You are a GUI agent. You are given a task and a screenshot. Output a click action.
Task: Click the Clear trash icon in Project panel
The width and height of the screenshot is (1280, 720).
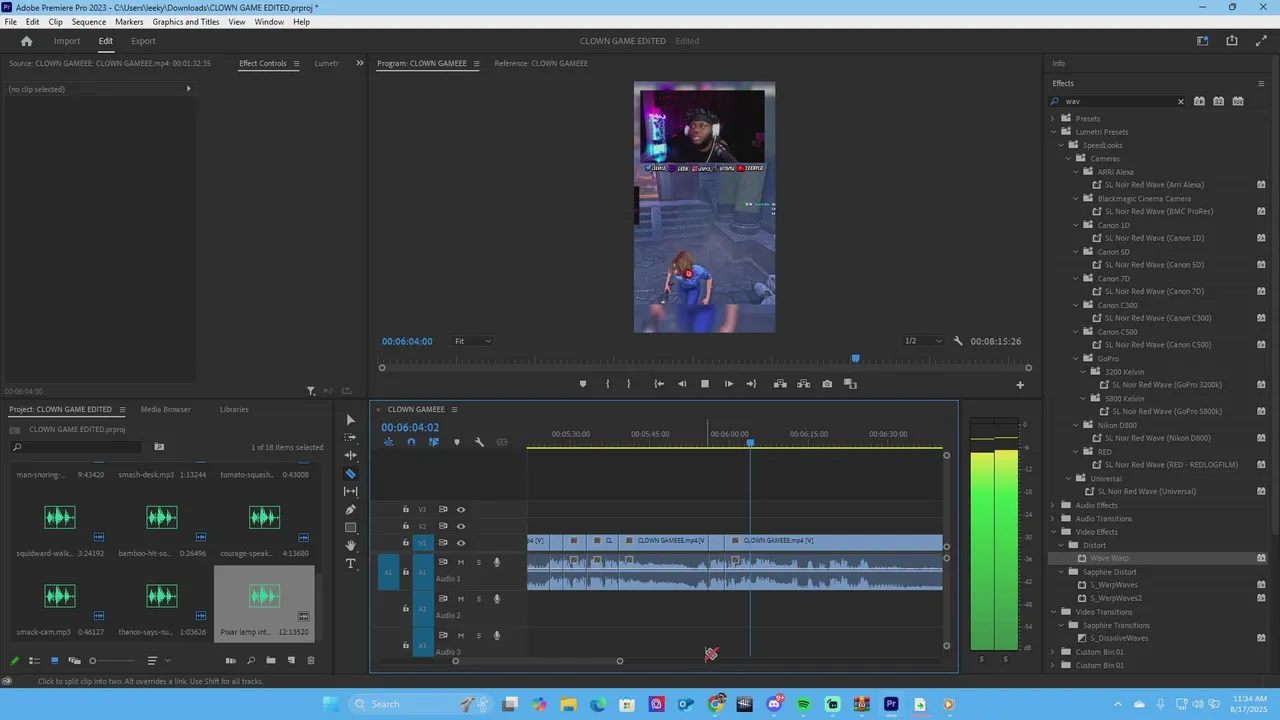311,661
